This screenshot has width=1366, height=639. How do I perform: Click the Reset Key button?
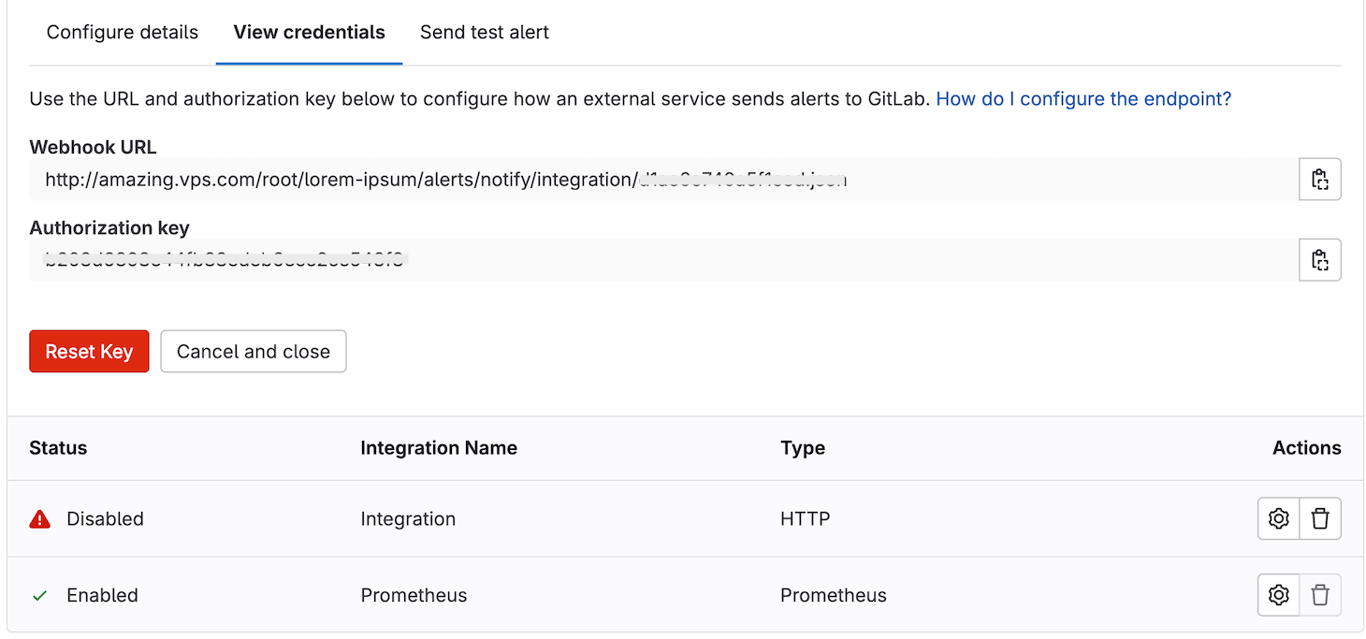pyautogui.click(x=89, y=351)
